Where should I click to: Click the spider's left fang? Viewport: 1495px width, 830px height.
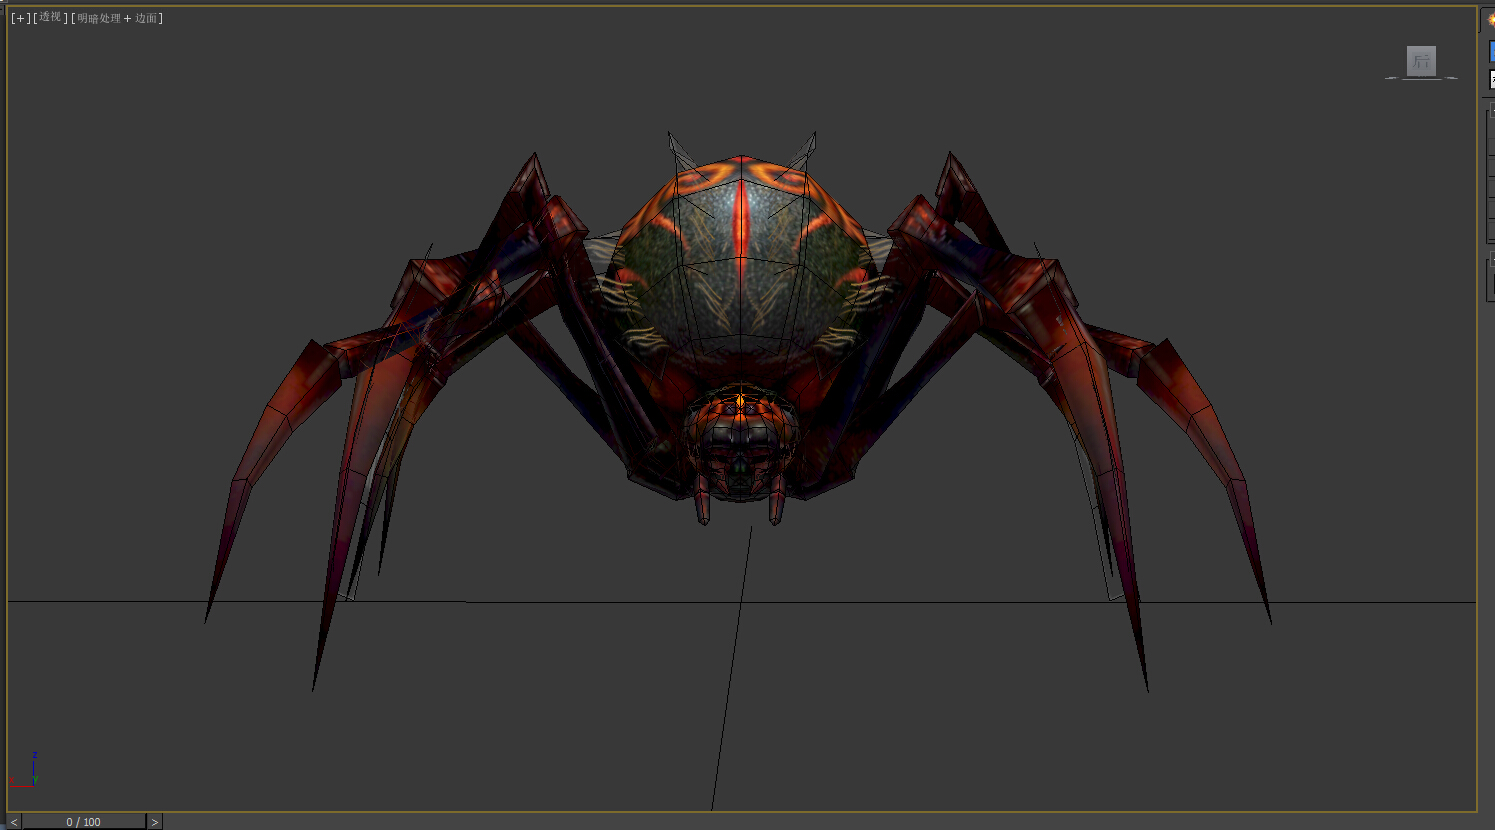tap(703, 505)
